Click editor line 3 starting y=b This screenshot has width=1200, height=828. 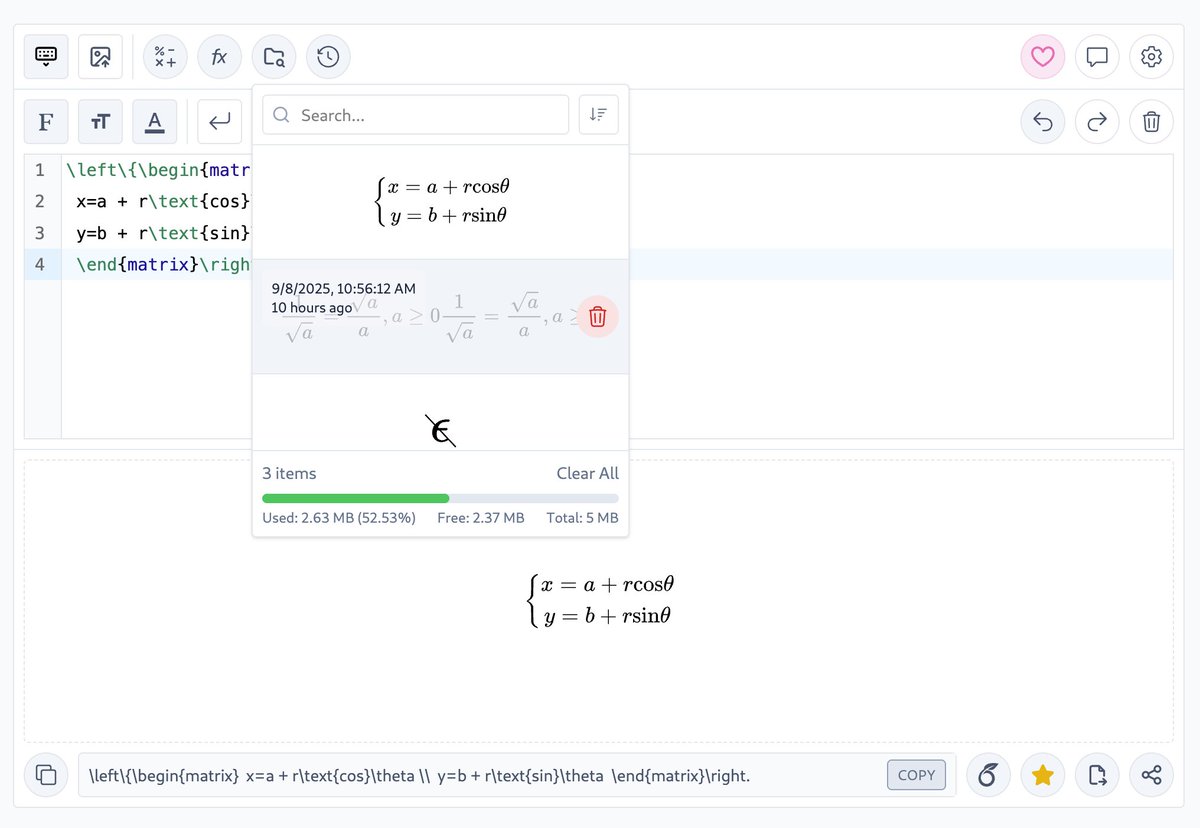[x=162, y=233]
